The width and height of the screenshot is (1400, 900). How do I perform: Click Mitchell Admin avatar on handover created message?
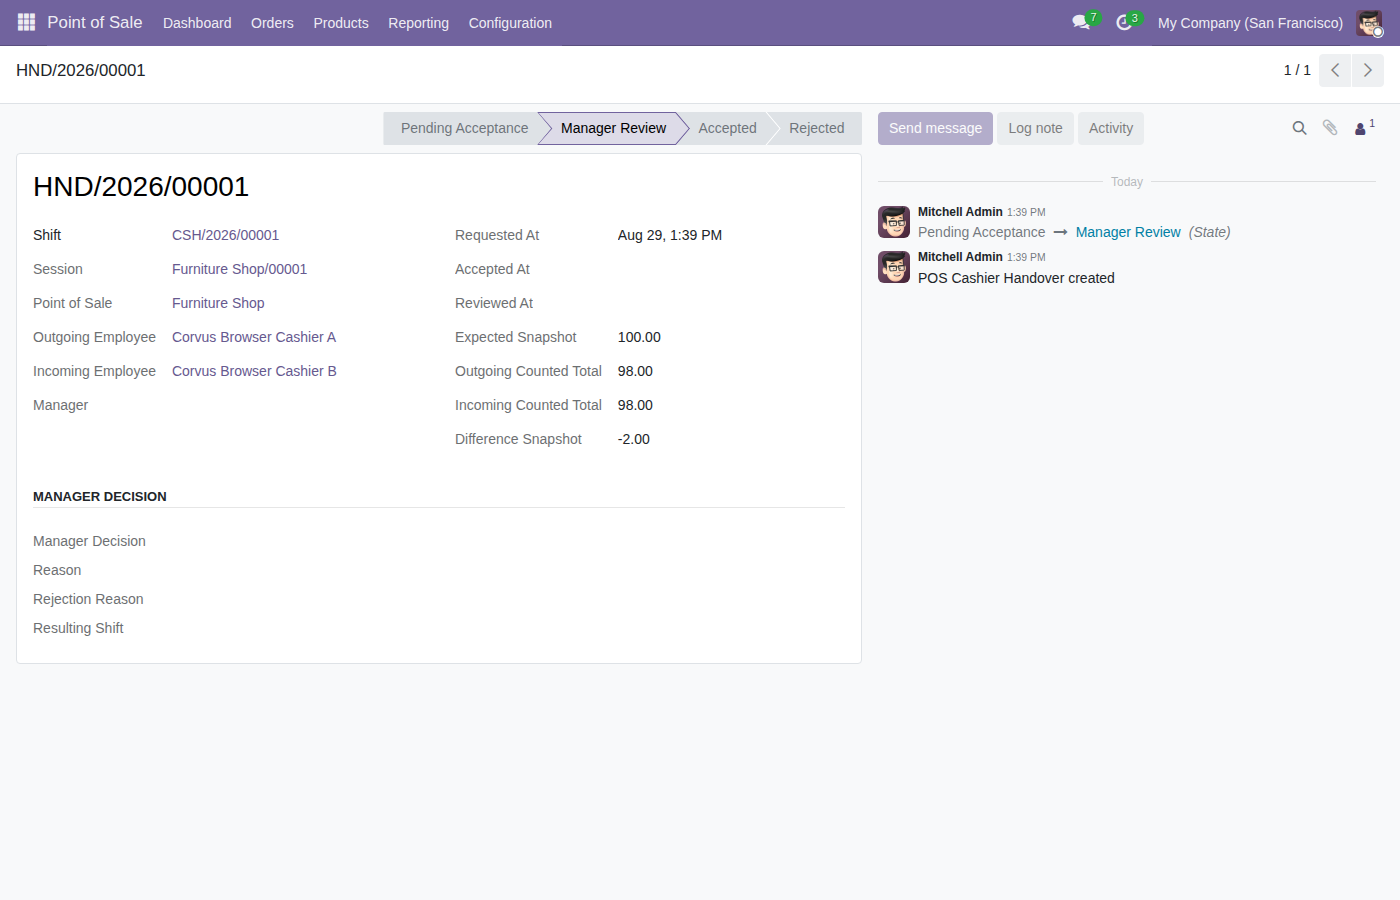(894, 267)
